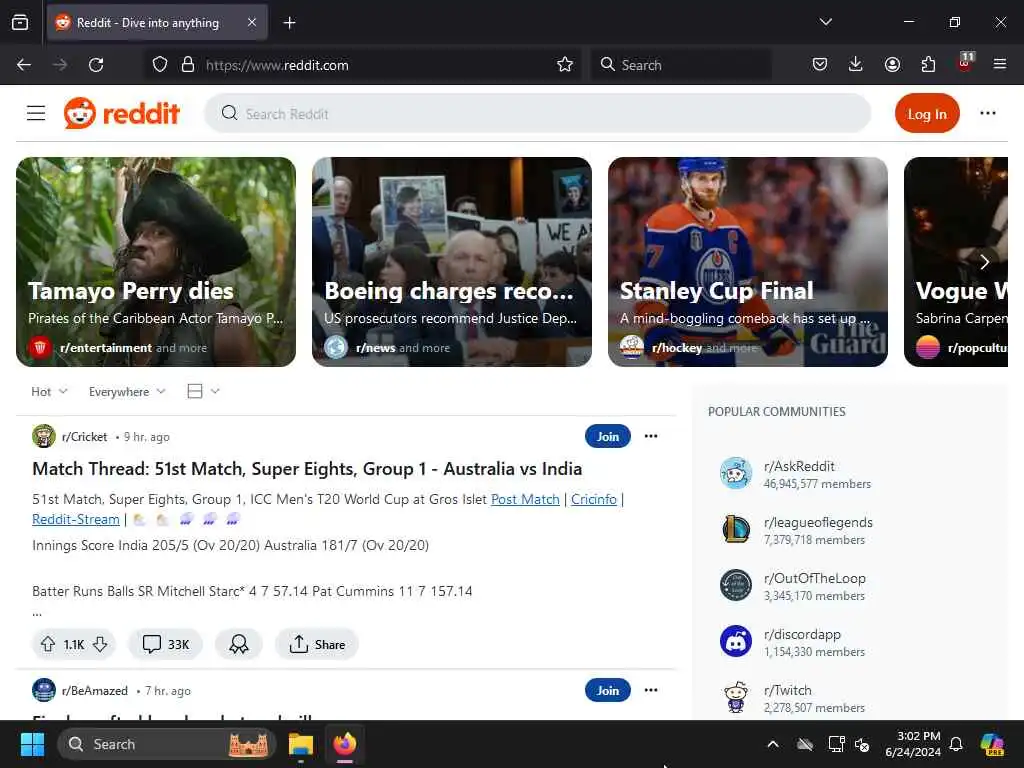Go back with browser back arrow
Screen dimensions: 1024x768
tap(24, 65)
